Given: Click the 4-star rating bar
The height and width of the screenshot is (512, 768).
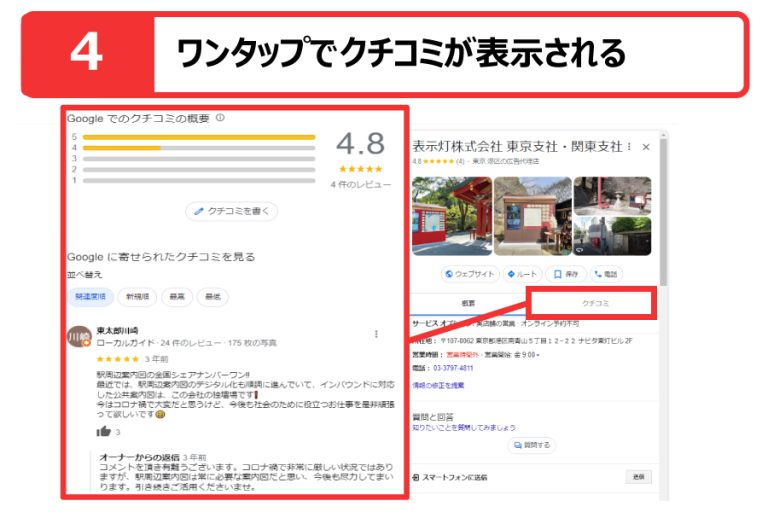Looking at the screenshot, I should tap(199, 148).
